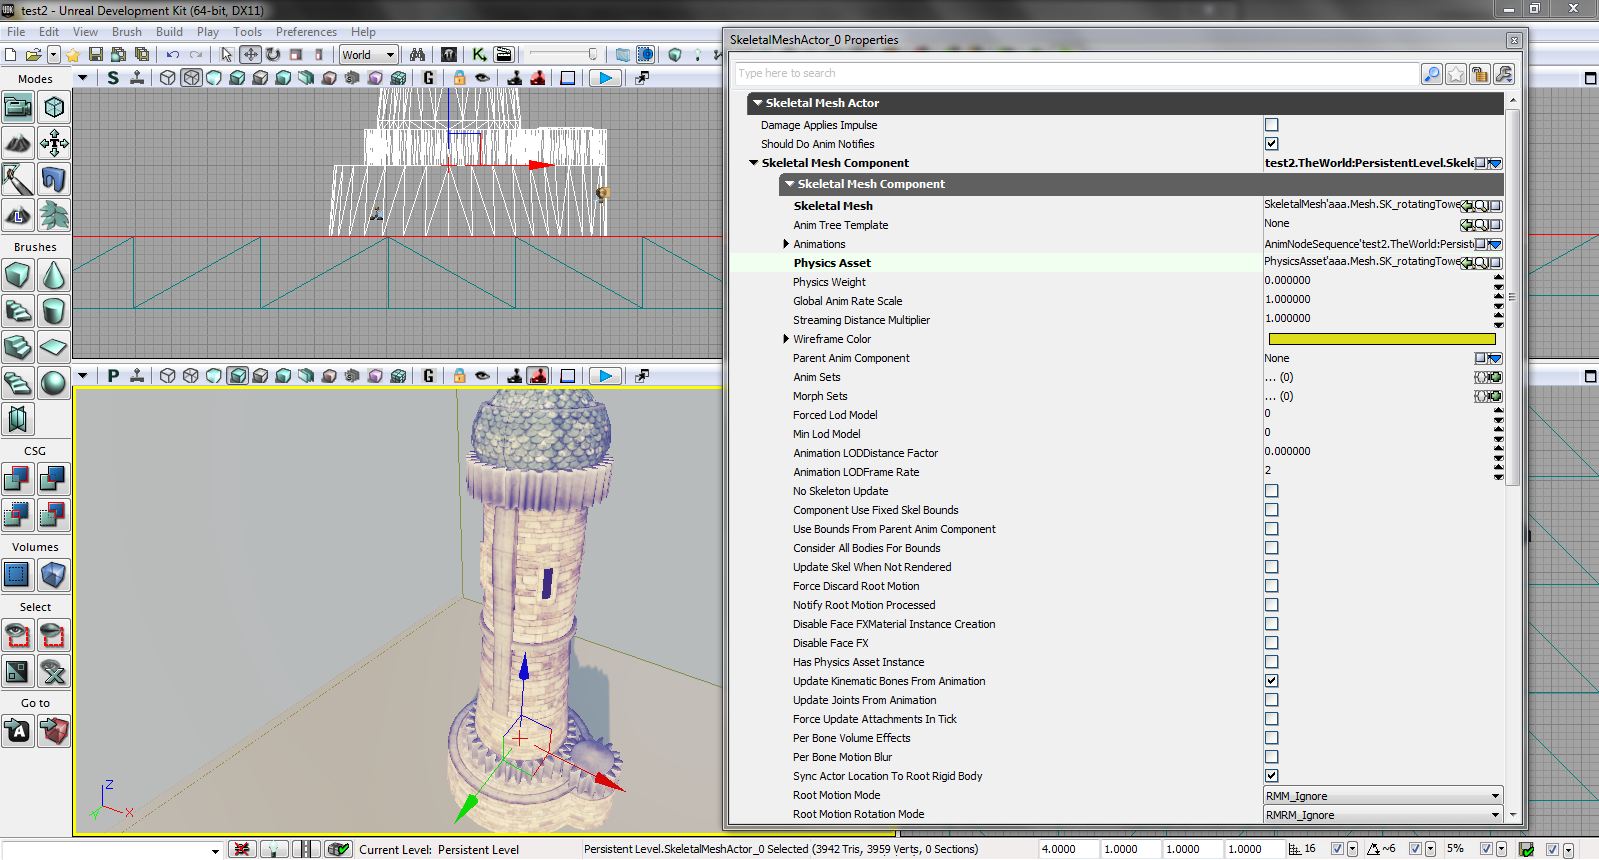Click the save level floppy icon
This screenshot has height=860, width=1599.
click(96, 55)
